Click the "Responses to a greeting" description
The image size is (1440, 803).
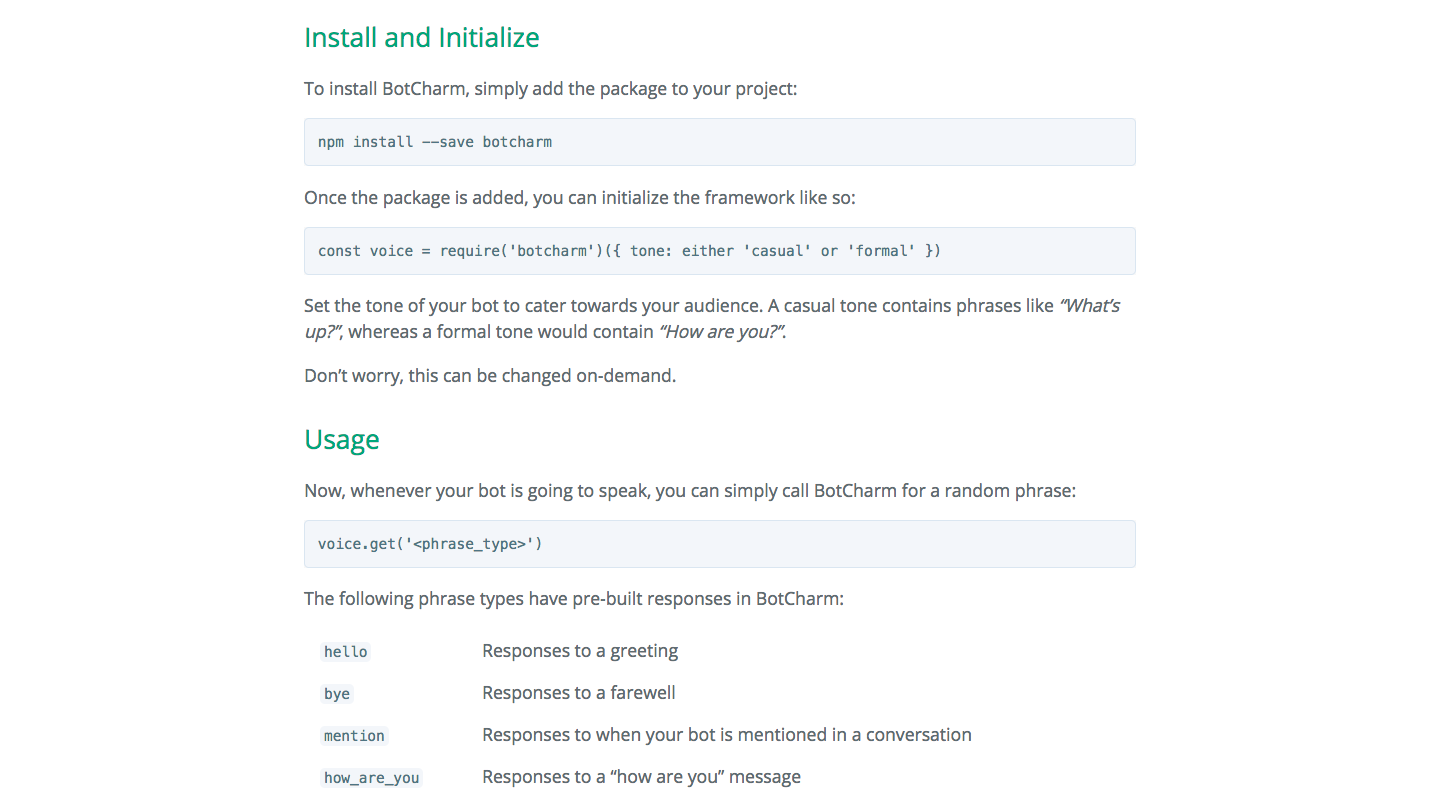point(580,651)
